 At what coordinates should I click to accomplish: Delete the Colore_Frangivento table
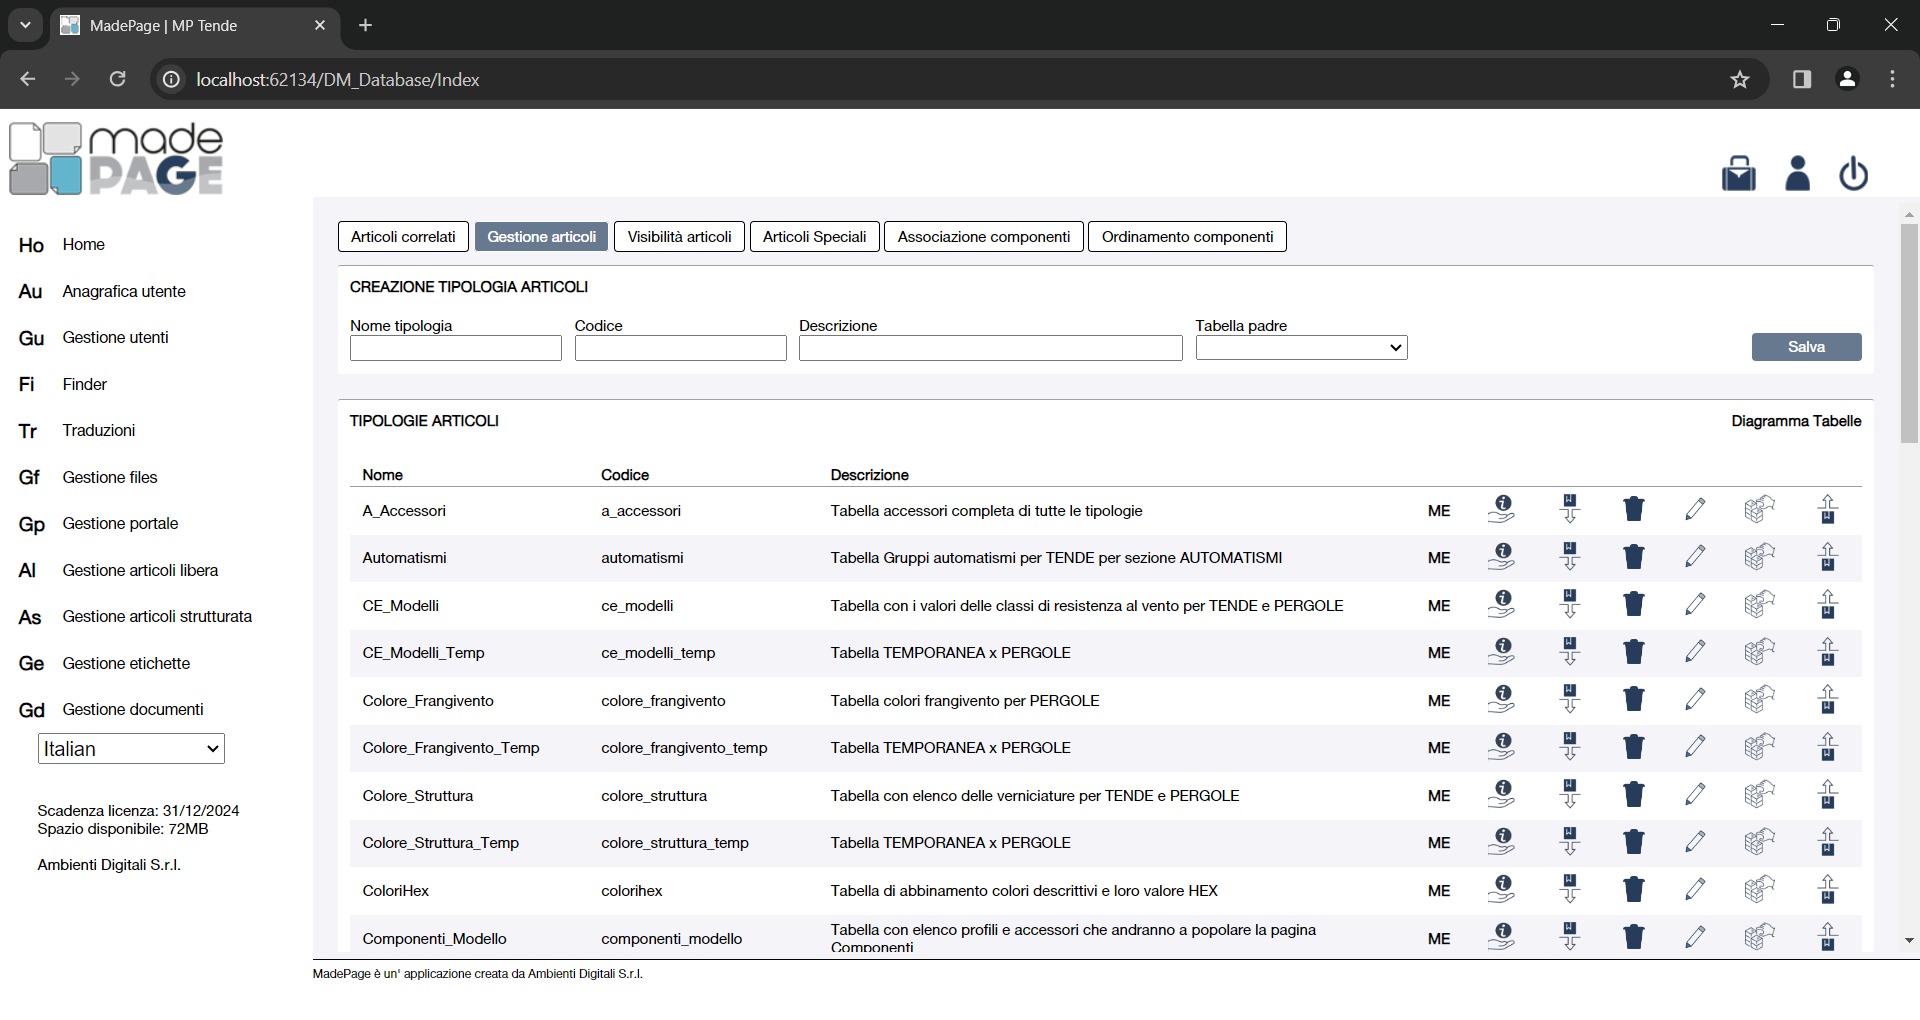[1634, 700]
